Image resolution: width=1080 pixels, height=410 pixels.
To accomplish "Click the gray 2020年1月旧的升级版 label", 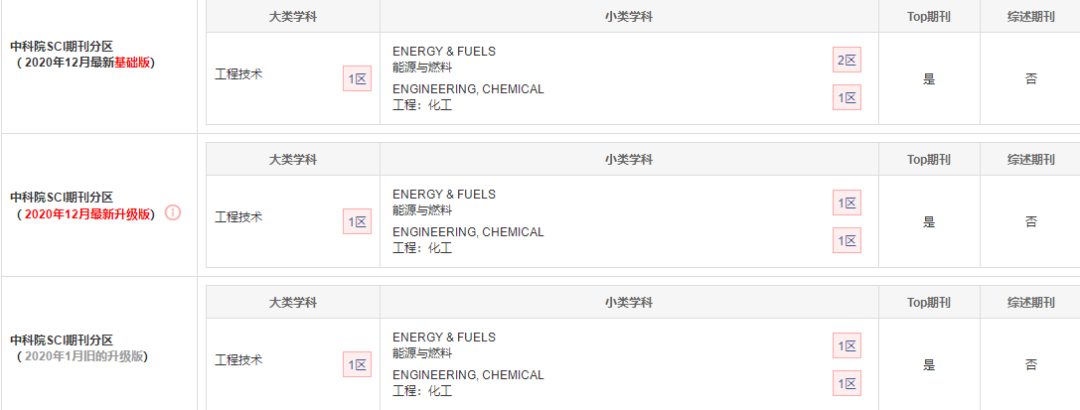I will click(83, 356).
